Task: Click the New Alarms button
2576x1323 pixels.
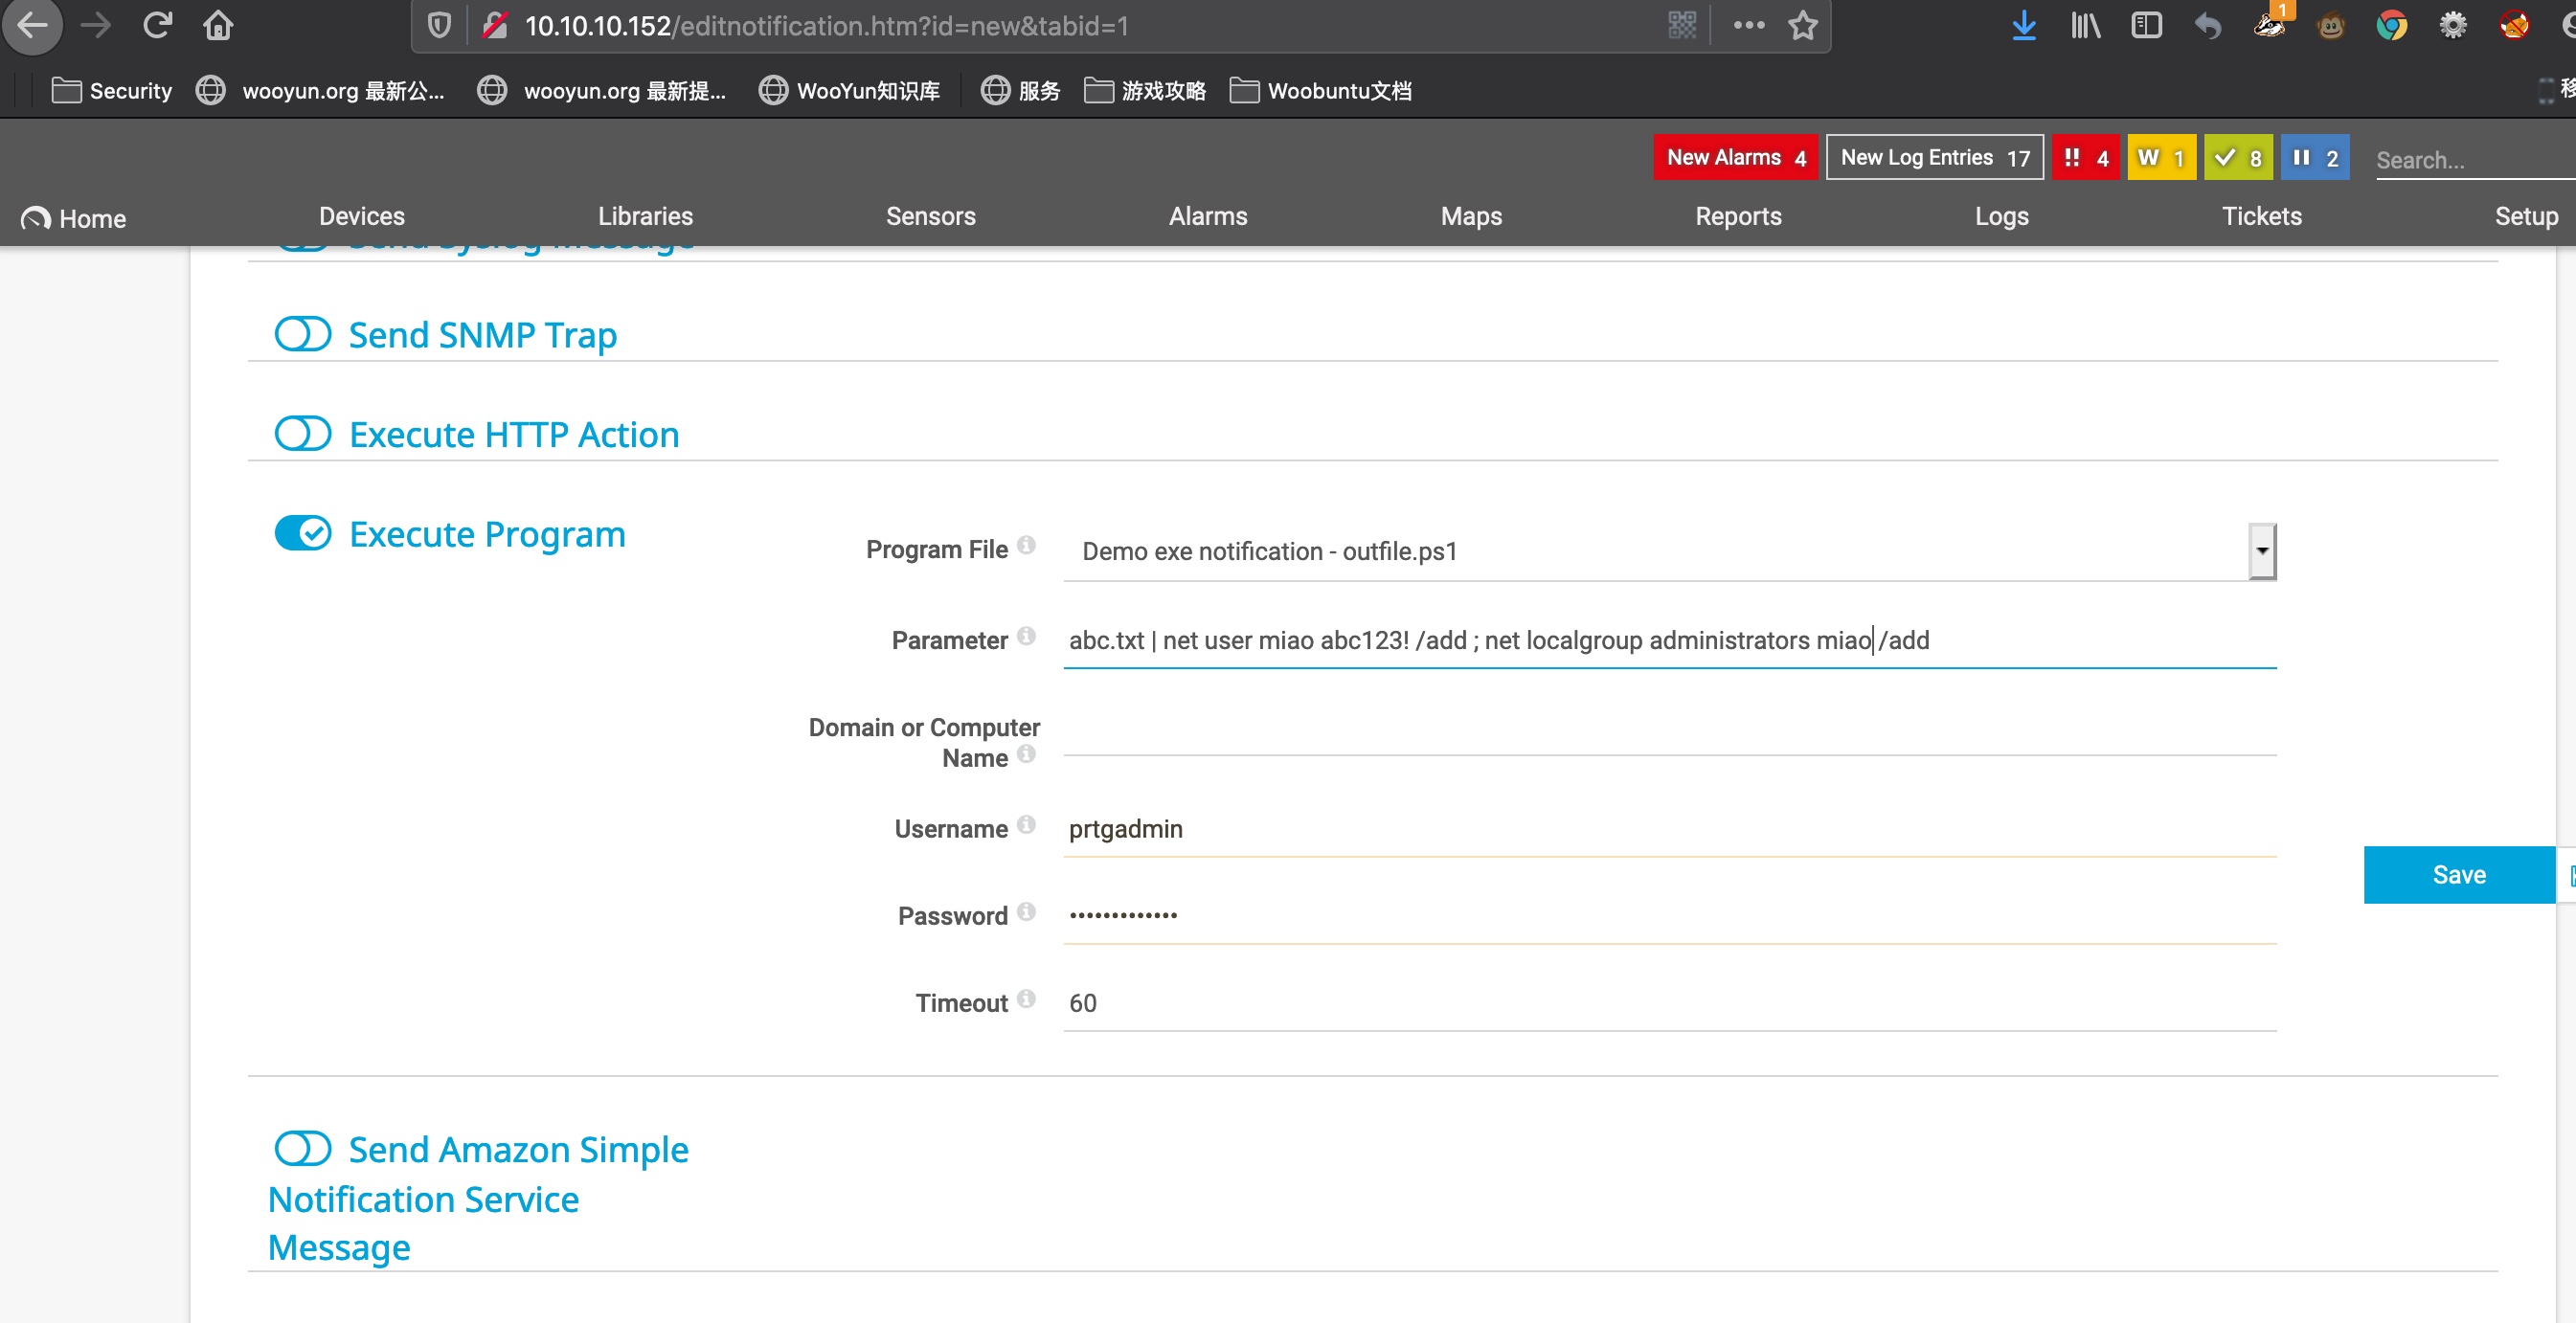Action: pos(1735,158)
